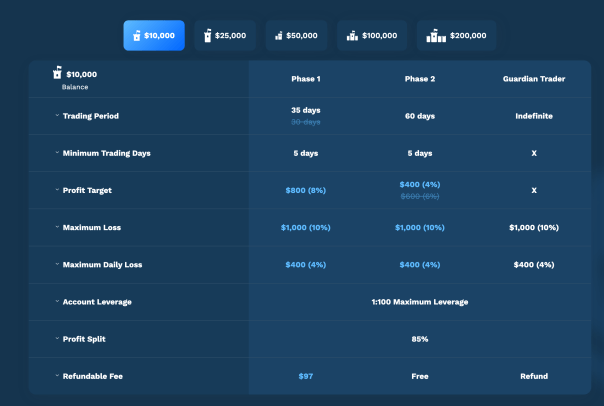Click the Phase 2 column header

(x=420, y=78)
